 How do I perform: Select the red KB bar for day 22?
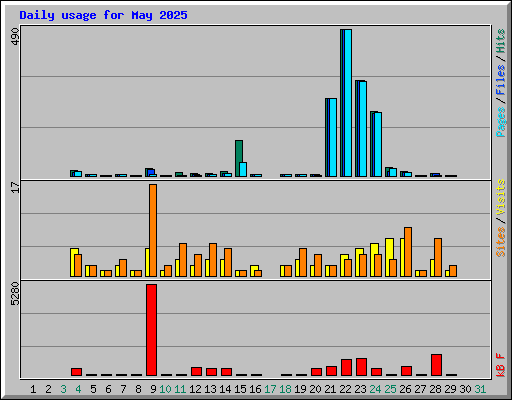point(346,368)
